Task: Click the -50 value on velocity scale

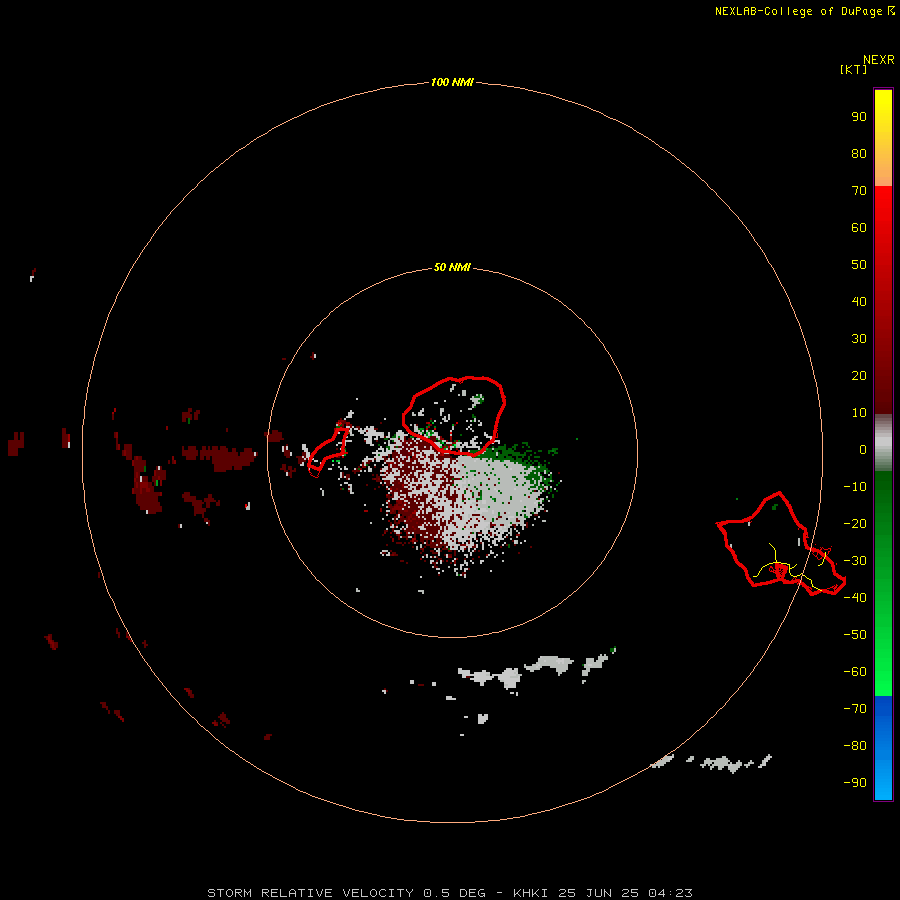Action: pyautogui.click(x=855, y=635)
